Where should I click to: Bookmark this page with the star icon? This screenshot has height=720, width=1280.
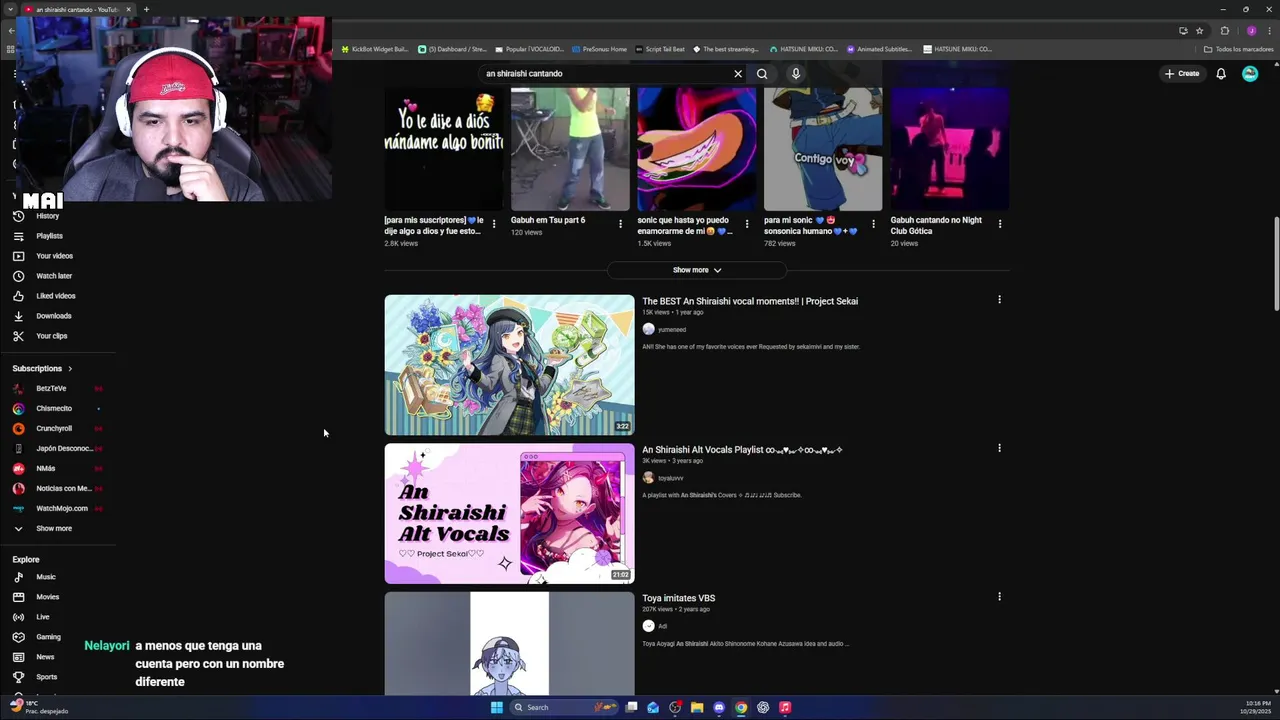click(x=1199, y=31)
